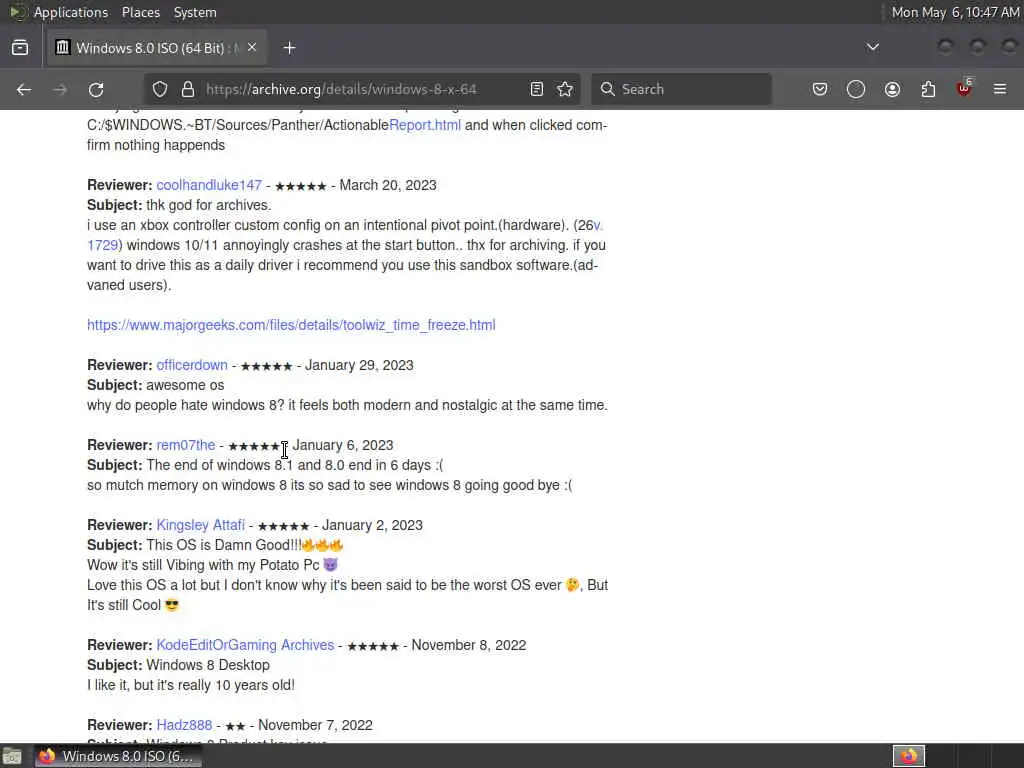Open the Firefox hamburger menu

pos(1000,89)
